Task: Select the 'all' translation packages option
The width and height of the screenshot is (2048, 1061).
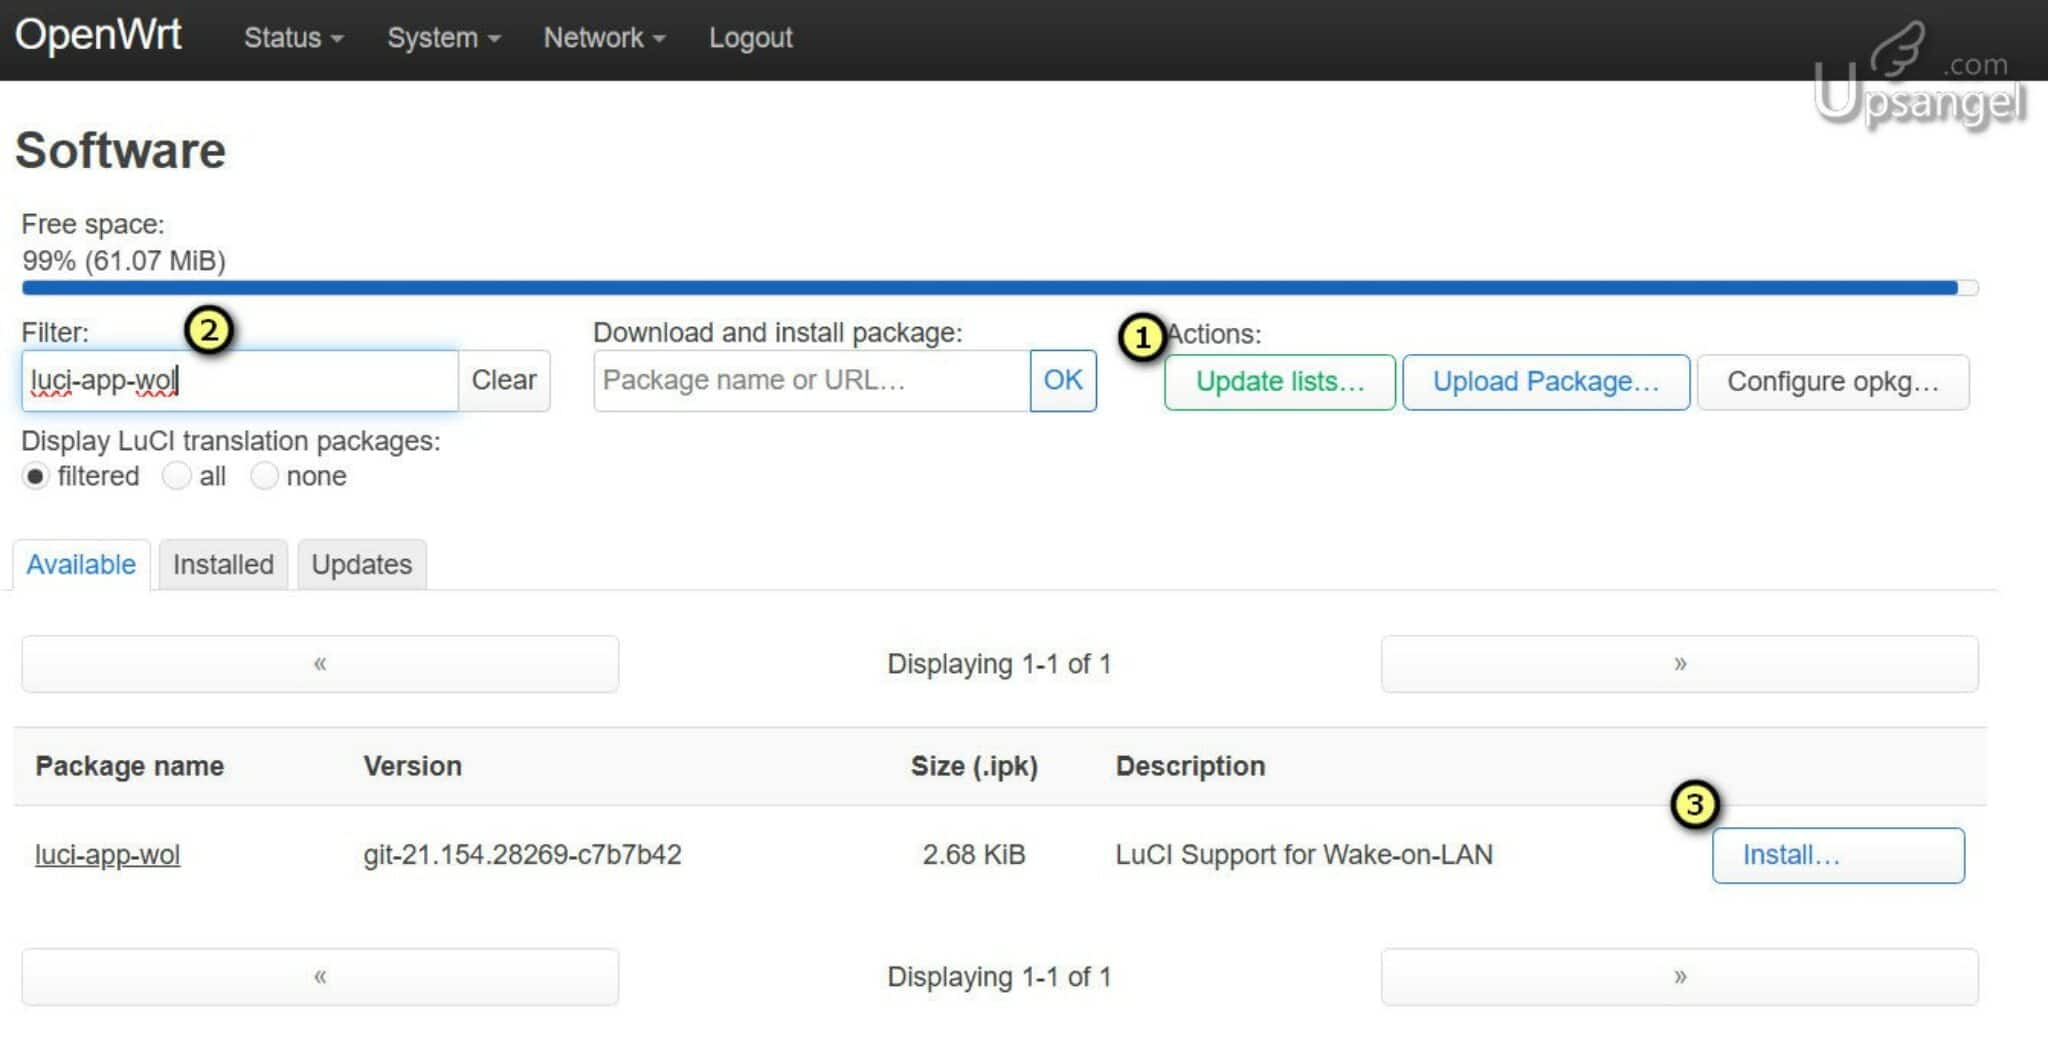Action: (178, 476)
